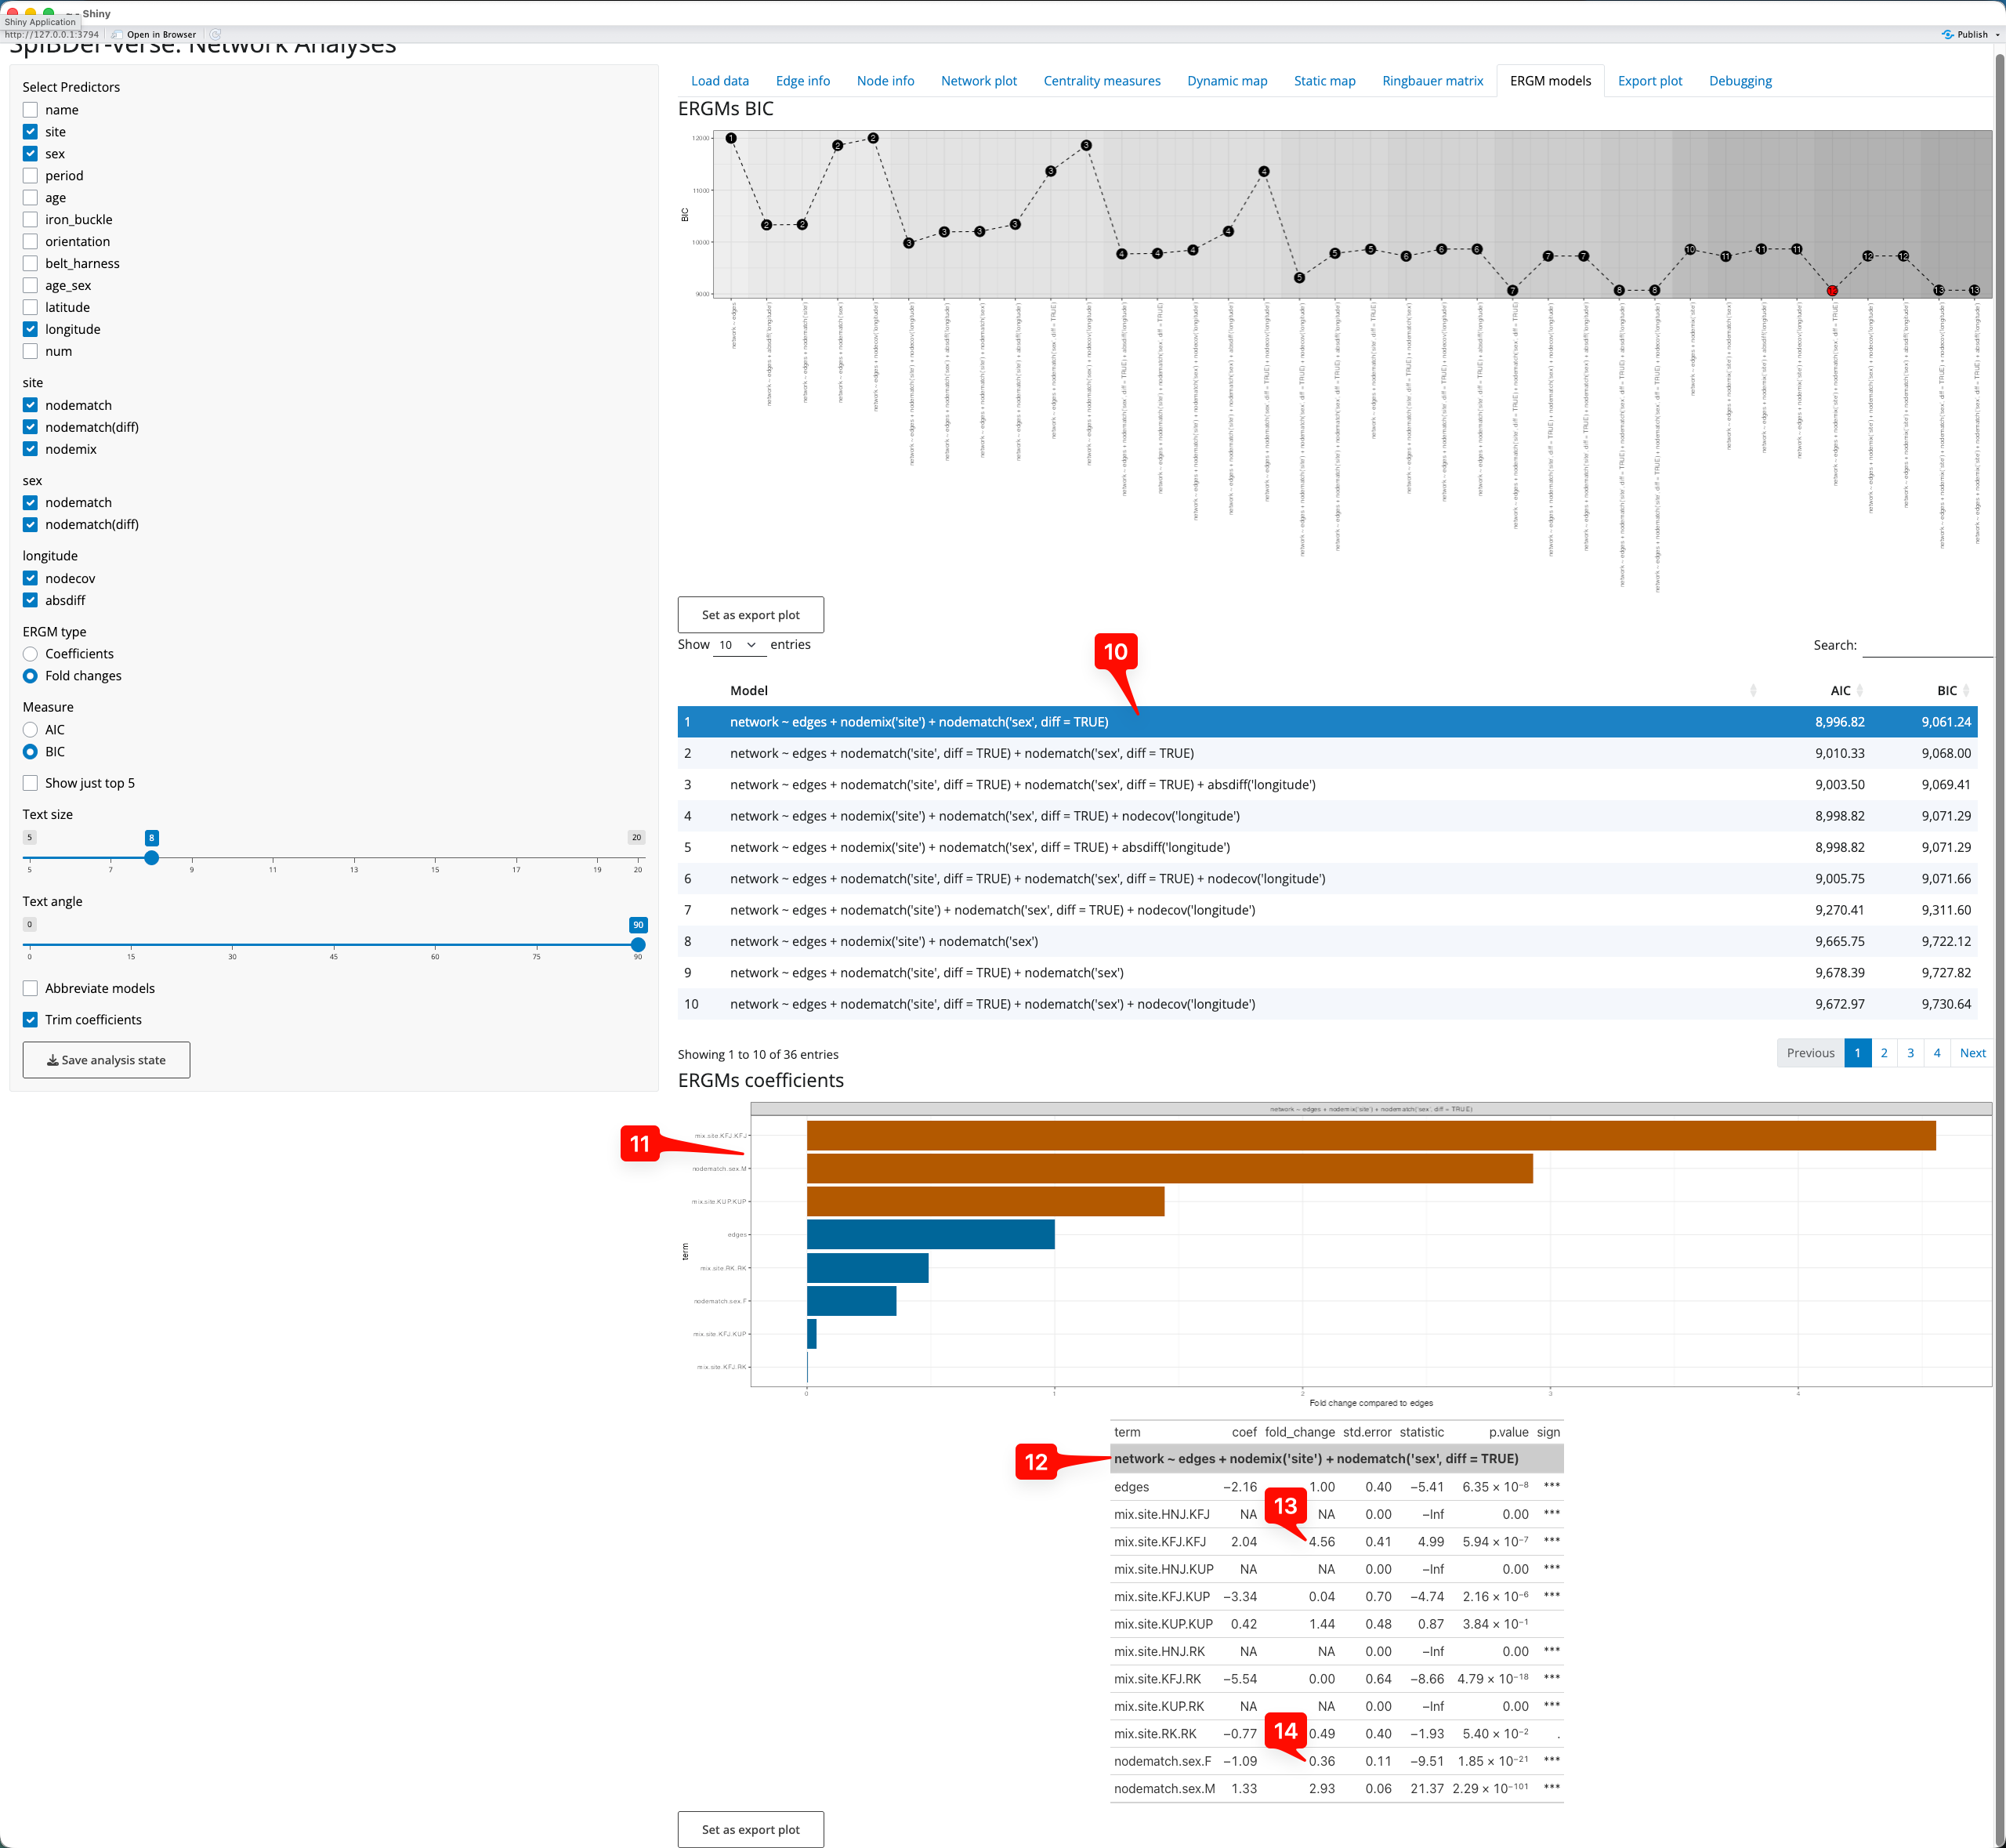
Task: Go to Next page of models
Action: pos(1972,1053)
